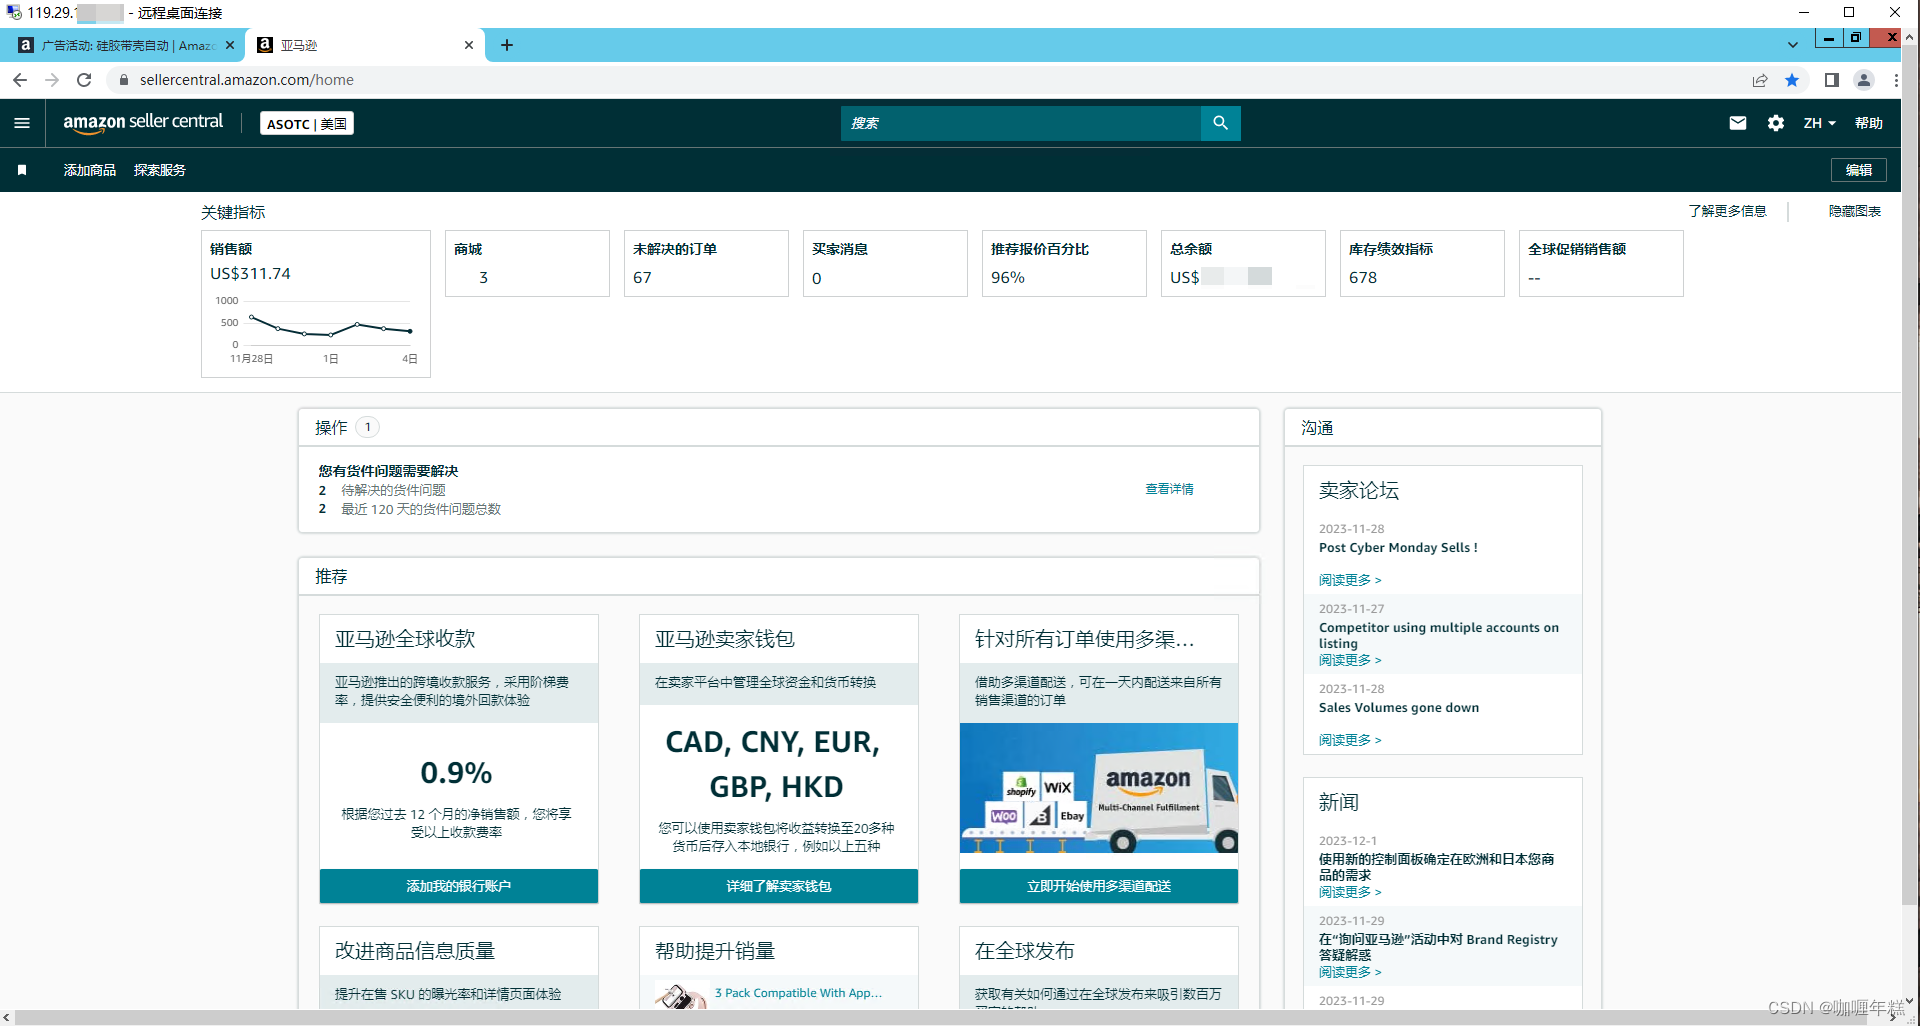Open the 探索服务 menu item
Image resolution: width=1920 pixels, height=1026 pixels.
tap(160, 170)
